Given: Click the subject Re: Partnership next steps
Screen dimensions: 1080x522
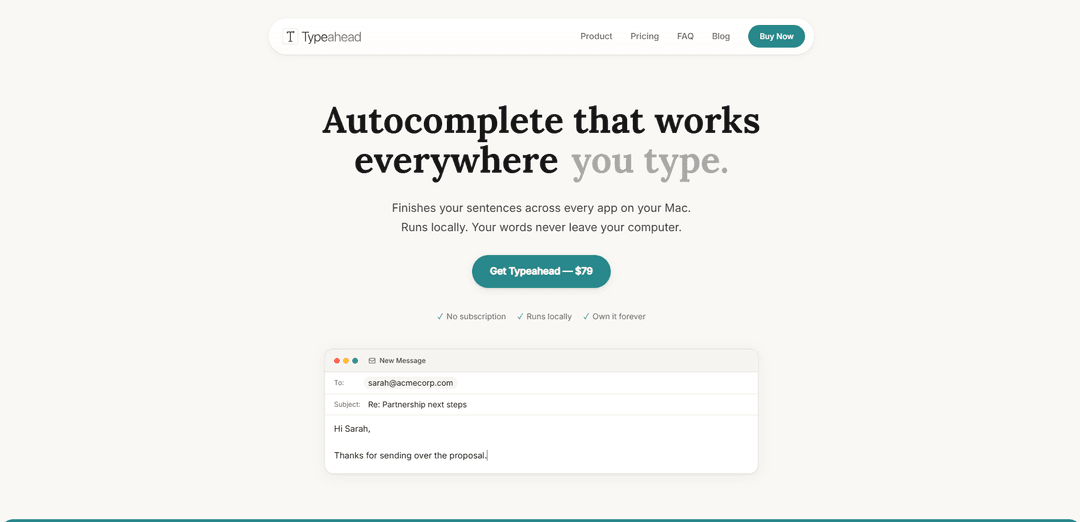Looking at the screenshot, I should (417, 405).
